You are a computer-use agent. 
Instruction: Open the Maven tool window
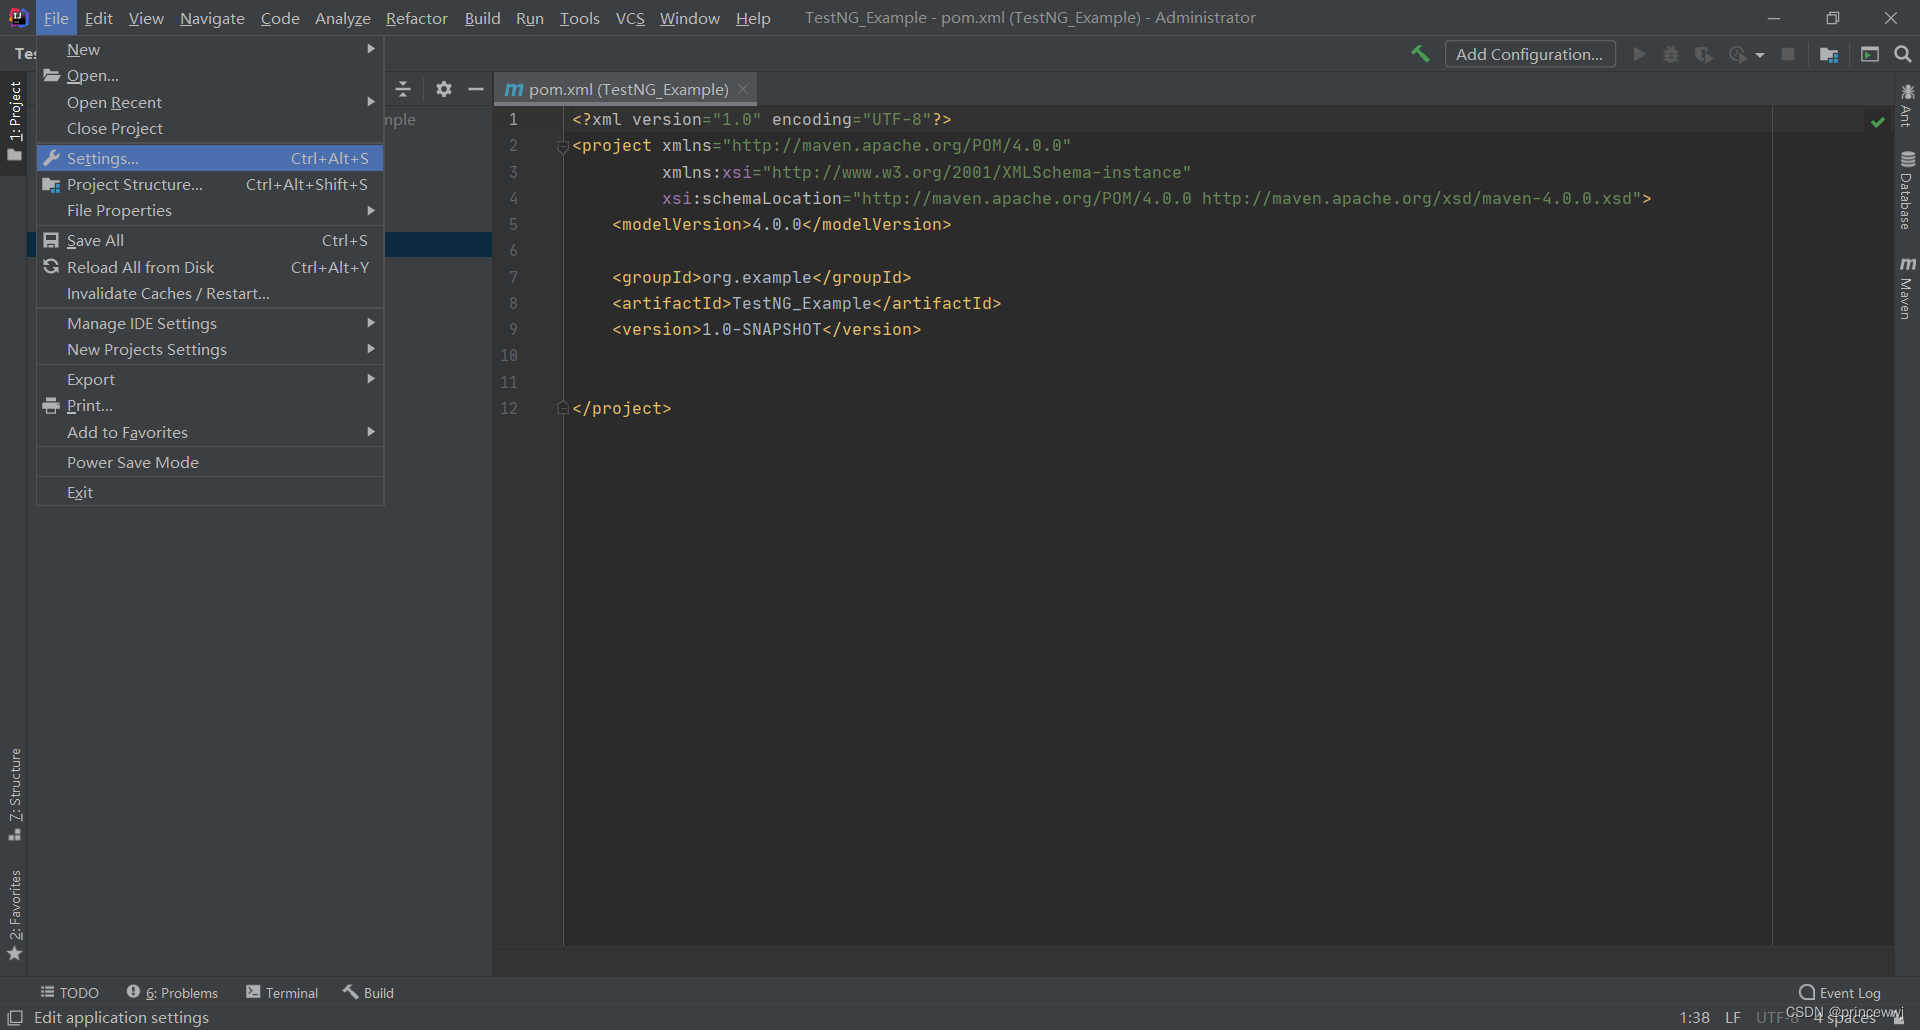[x=1907, y=288]
